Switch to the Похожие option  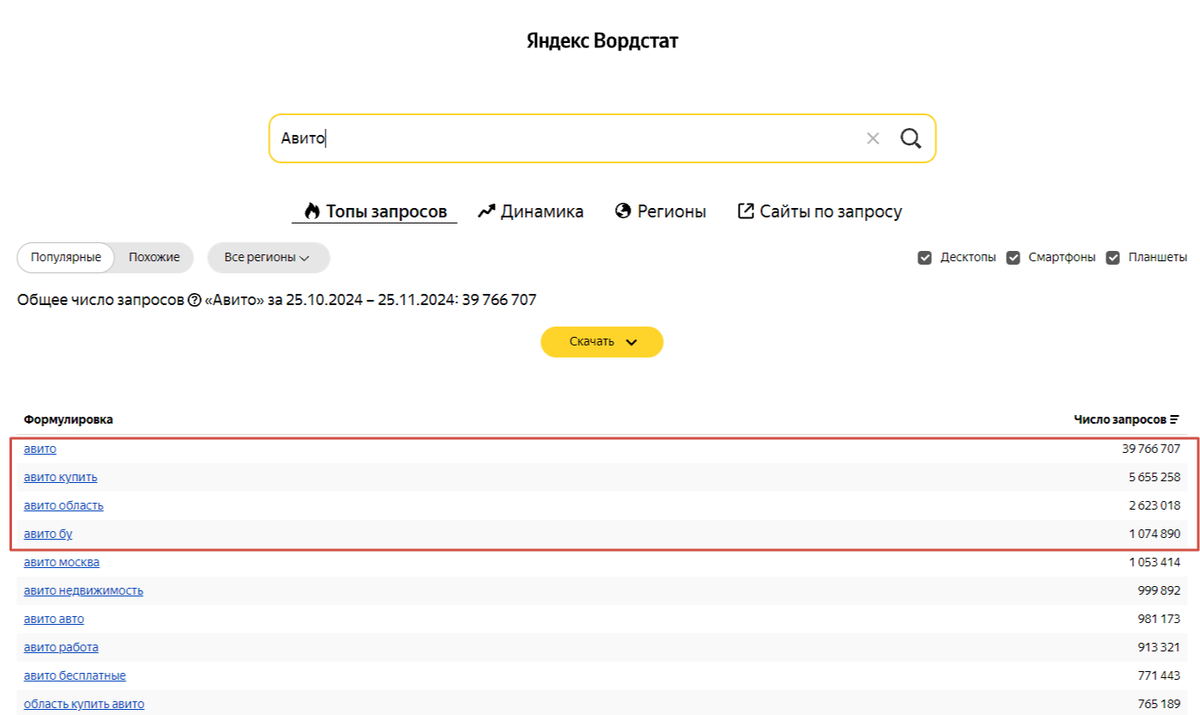(154, 257)
